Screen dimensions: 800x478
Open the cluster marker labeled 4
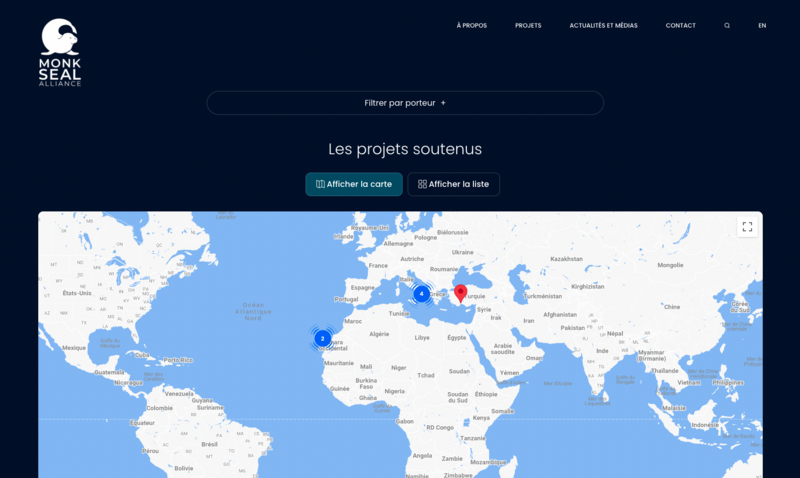[422, 294]
